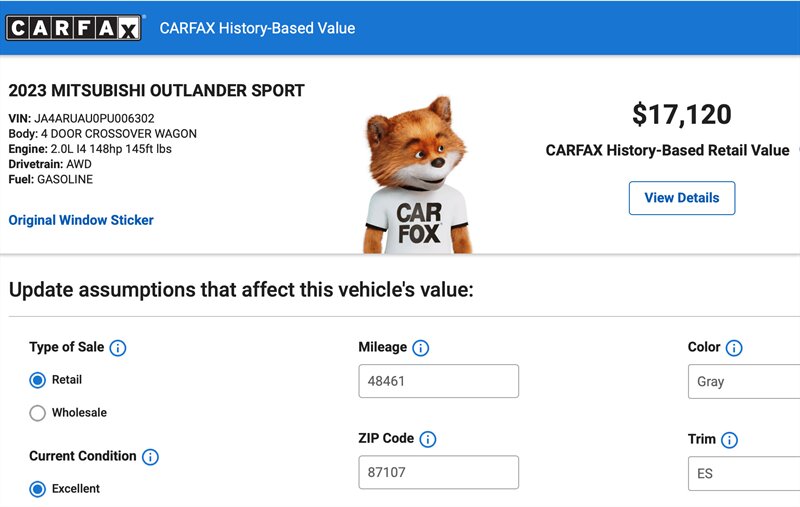This screenshot has height=507, width=800.
Task: Expand the Trim dropdown showing ES
Action: coord(743,473)
